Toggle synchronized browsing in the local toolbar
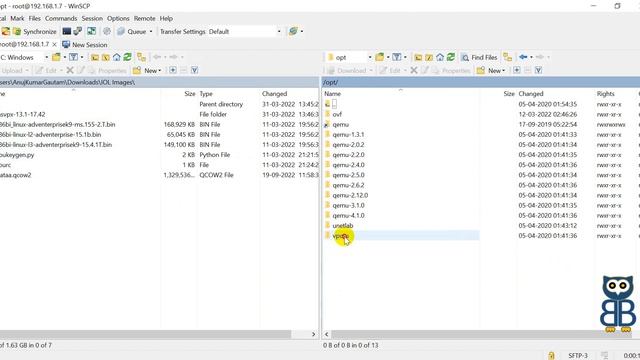Image resolution: width=640 pixels, height=360 pixels. click(141, 58)
